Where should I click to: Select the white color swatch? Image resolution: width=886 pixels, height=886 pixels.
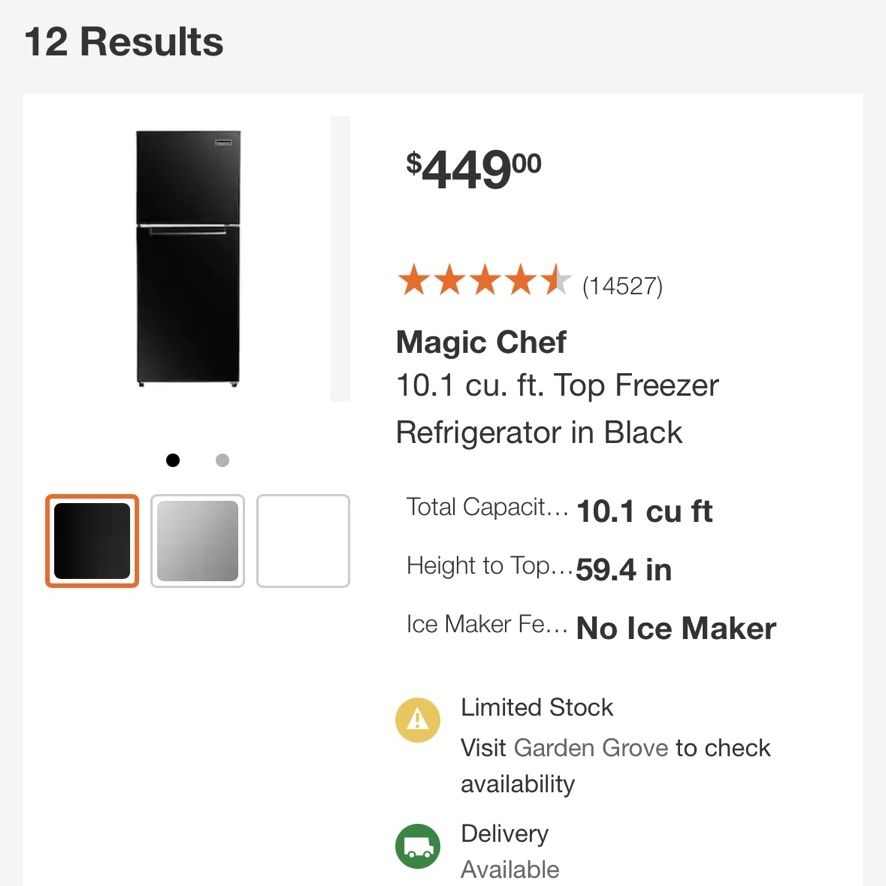303,541
